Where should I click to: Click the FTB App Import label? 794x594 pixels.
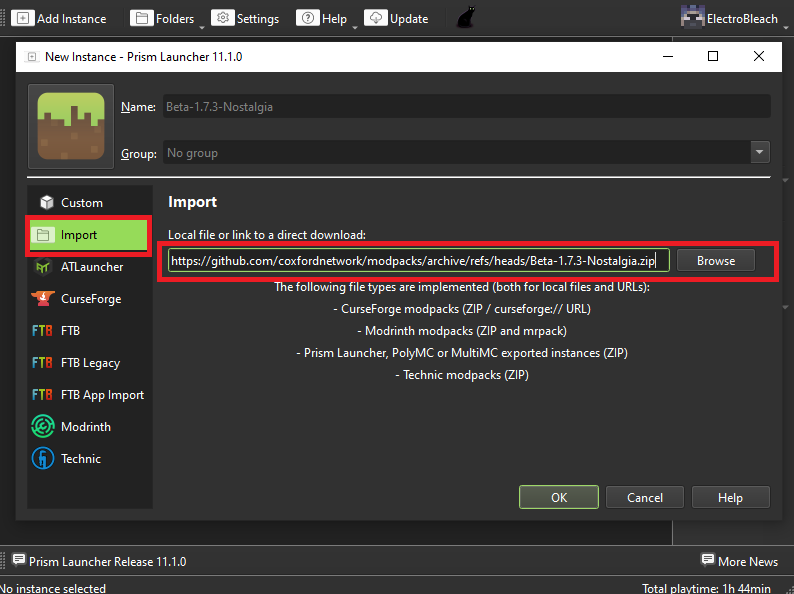[x=102, y=395]
